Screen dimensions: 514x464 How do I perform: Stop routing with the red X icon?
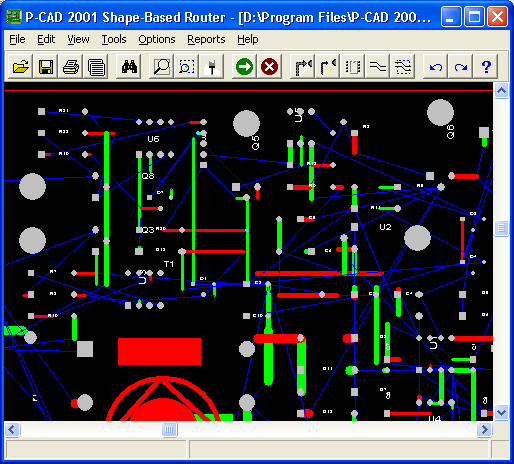pos(269,67)
